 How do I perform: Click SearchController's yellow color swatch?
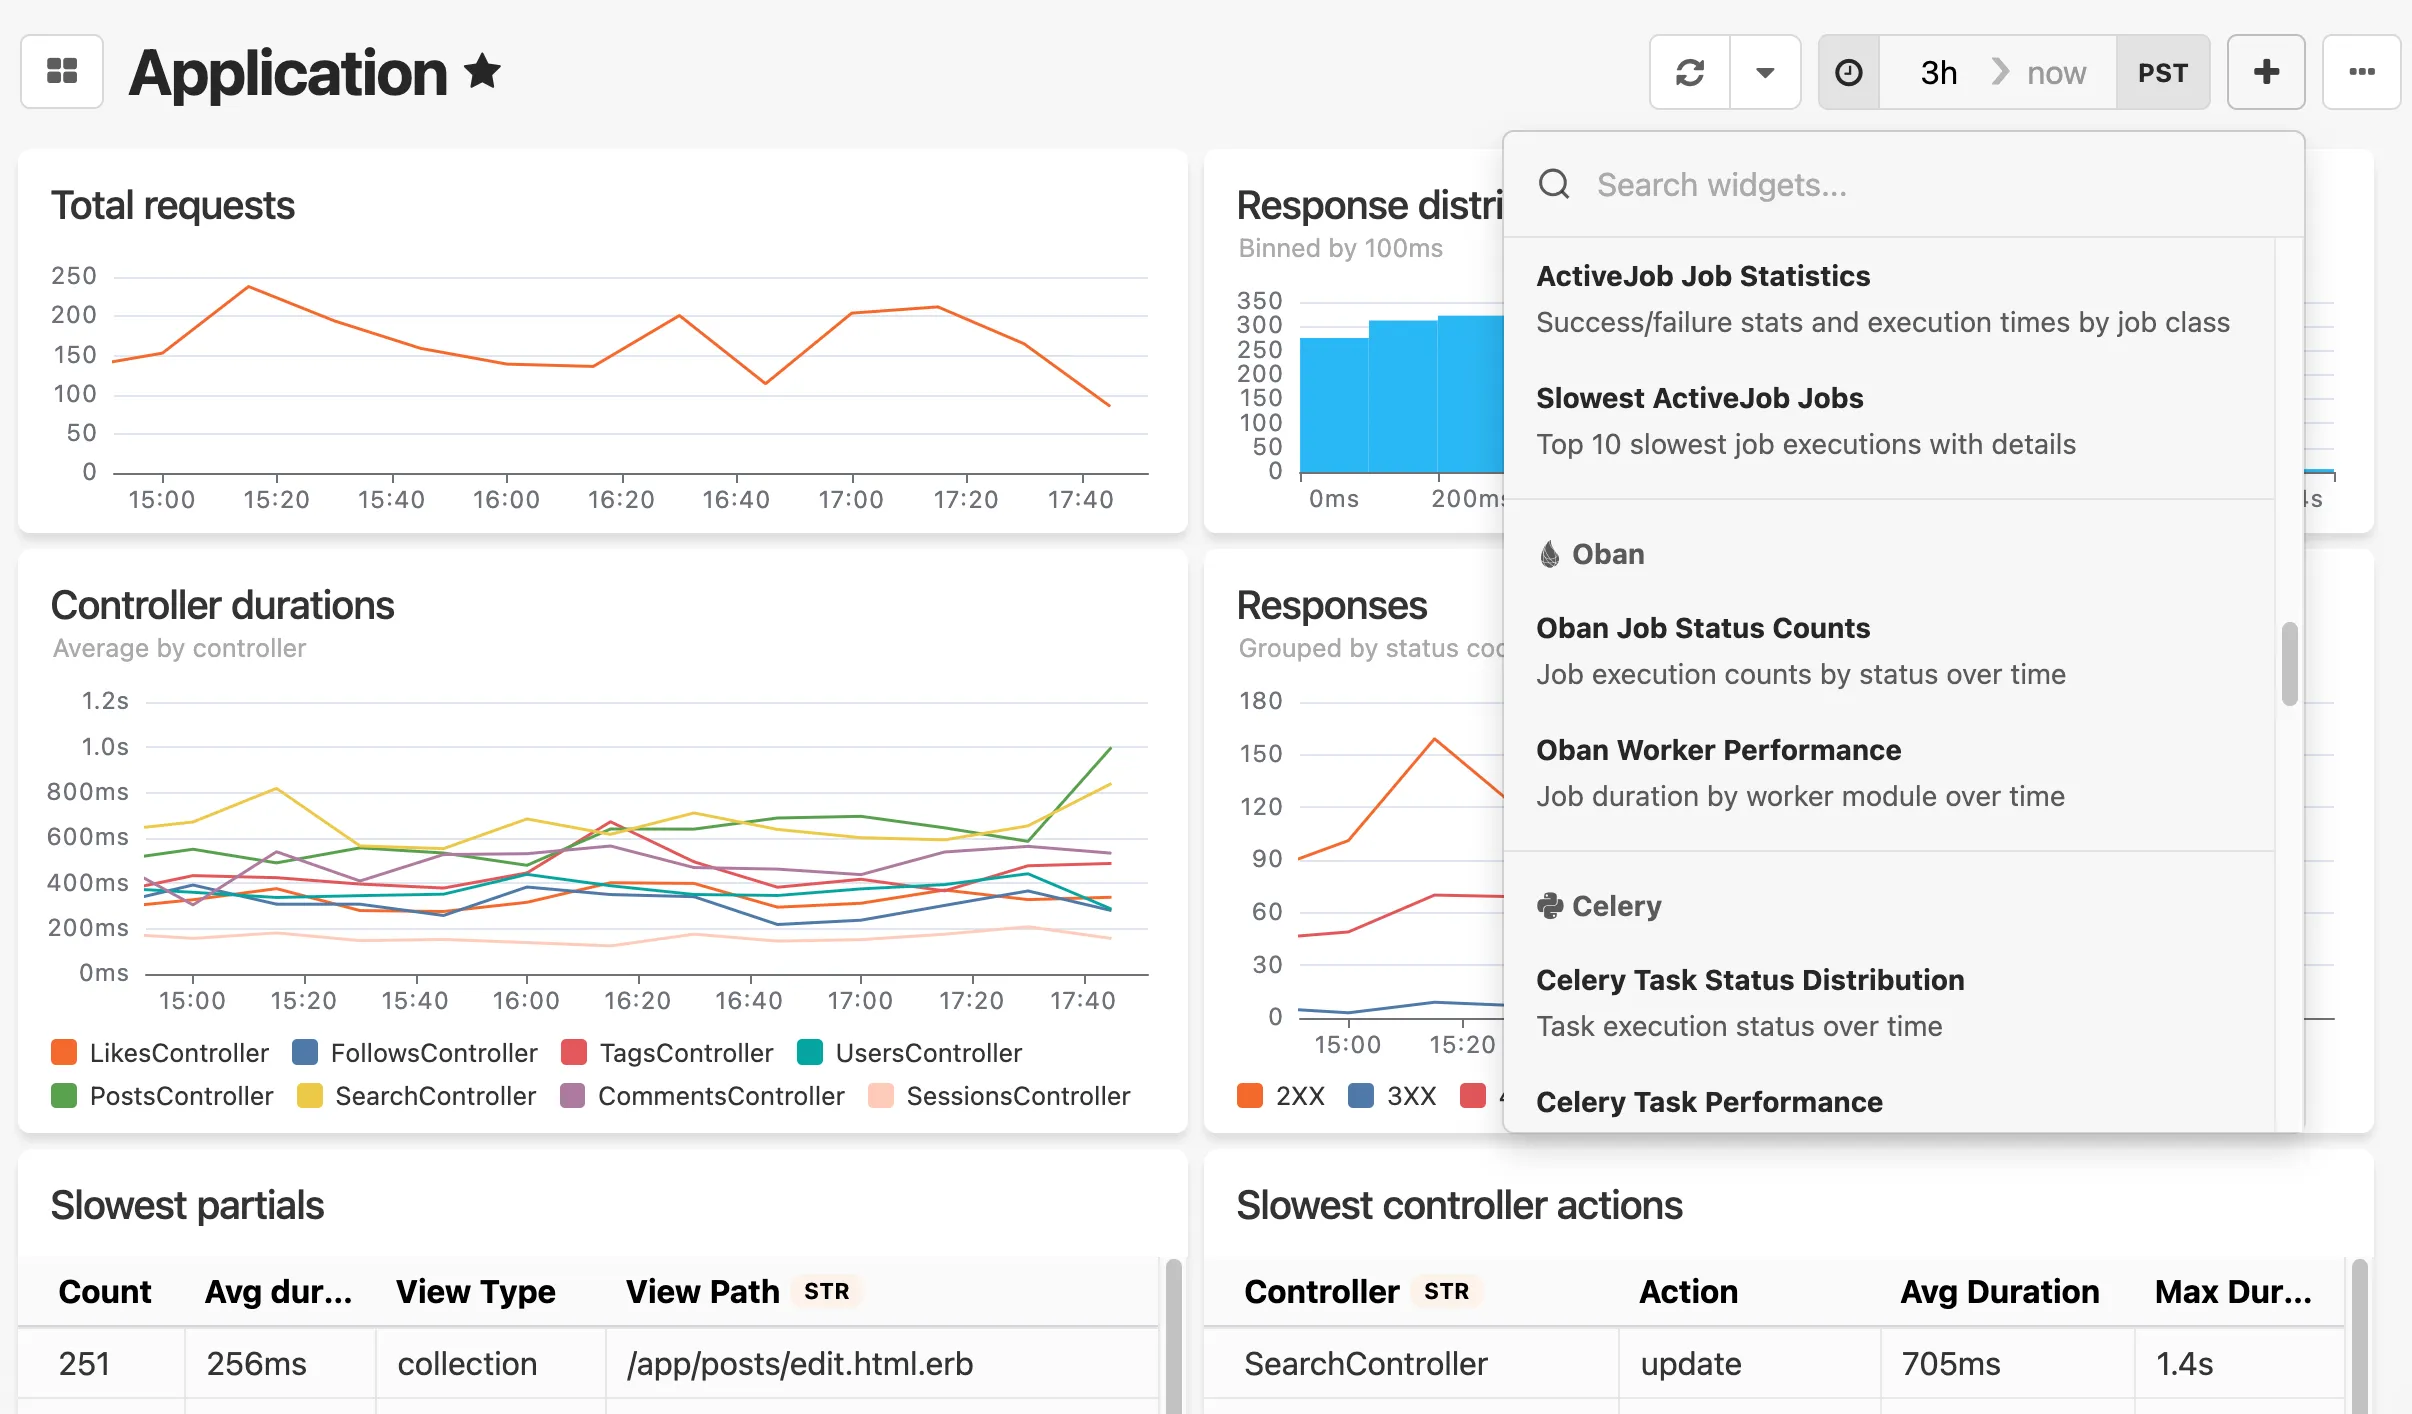310,1095
